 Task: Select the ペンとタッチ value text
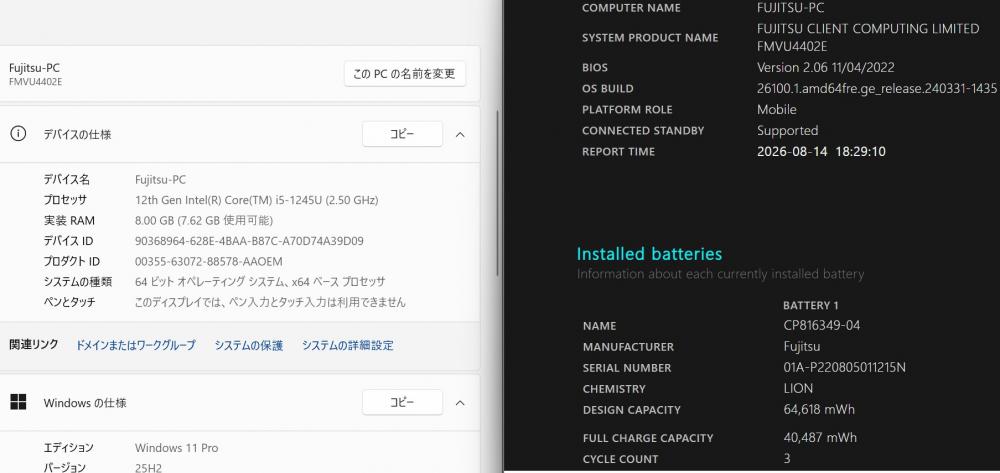(x=270, y=302)
